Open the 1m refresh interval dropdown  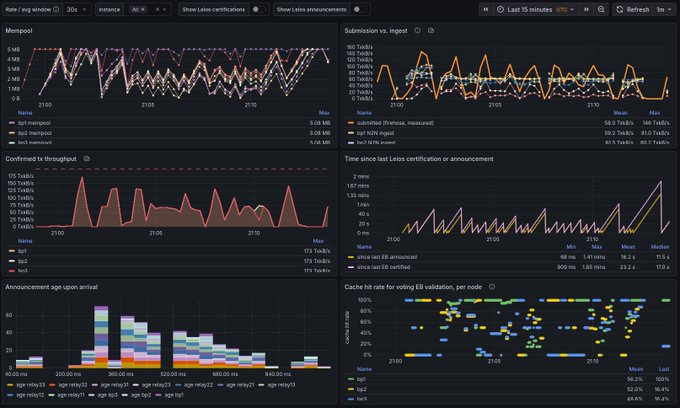coord(663,9)
